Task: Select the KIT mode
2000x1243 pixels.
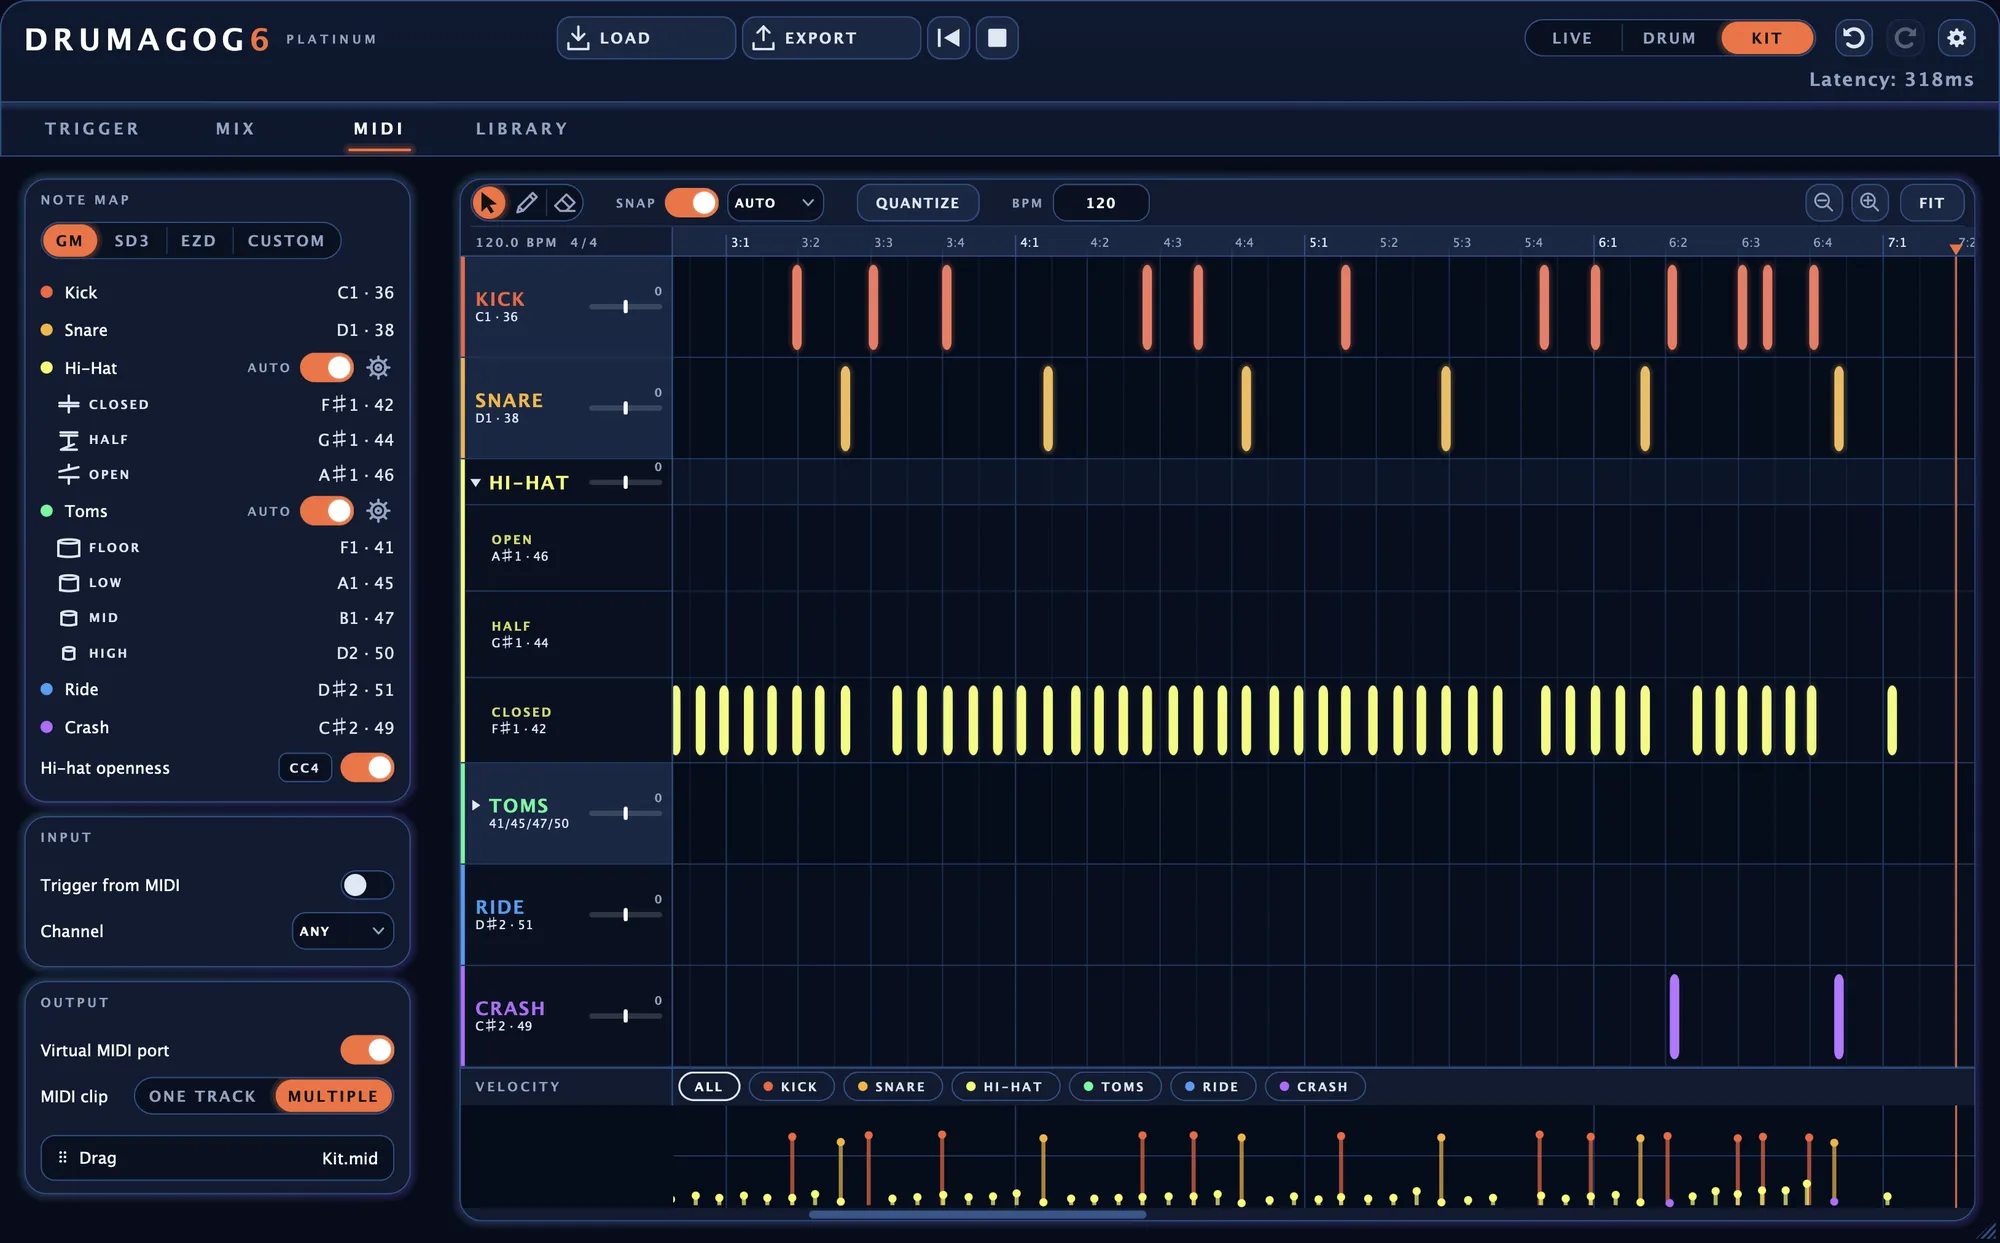Action: click(x=1767, y=38)
